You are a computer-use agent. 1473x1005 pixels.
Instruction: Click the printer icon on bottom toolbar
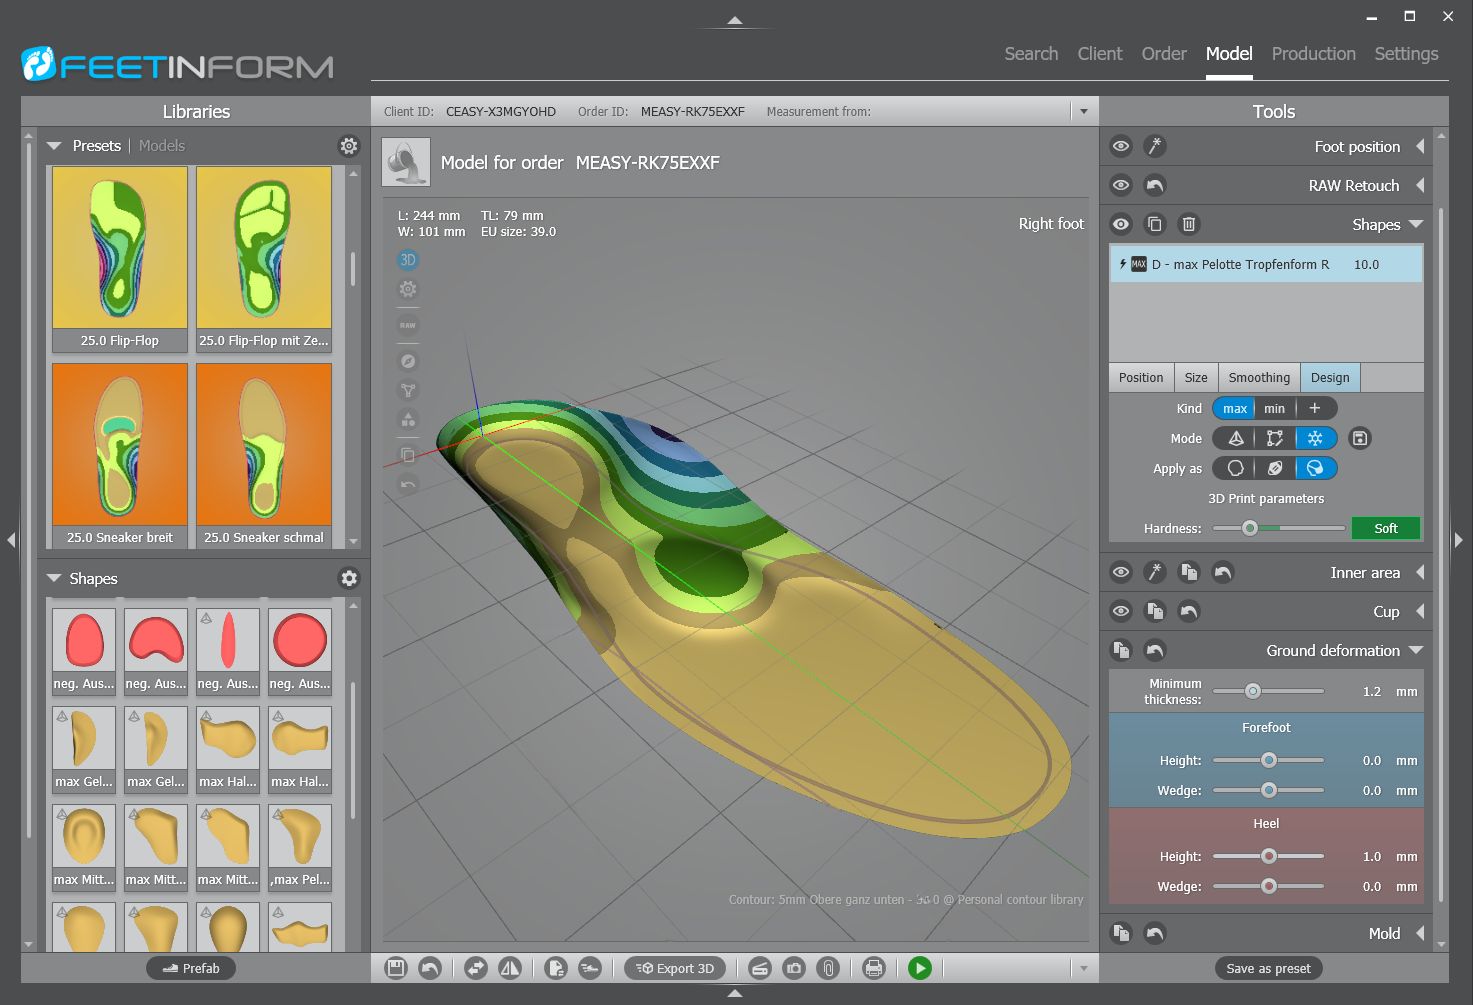click(x=873, y=968)
